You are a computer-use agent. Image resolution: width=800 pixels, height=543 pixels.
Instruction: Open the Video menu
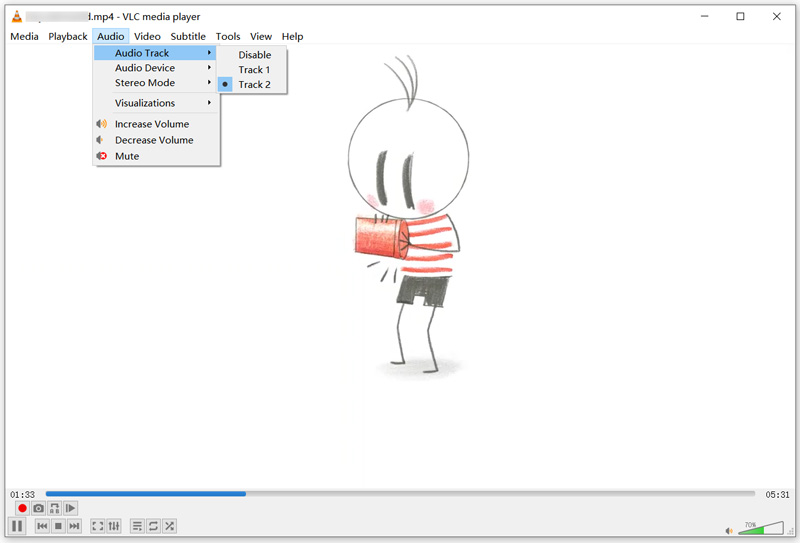coord(147,36)
